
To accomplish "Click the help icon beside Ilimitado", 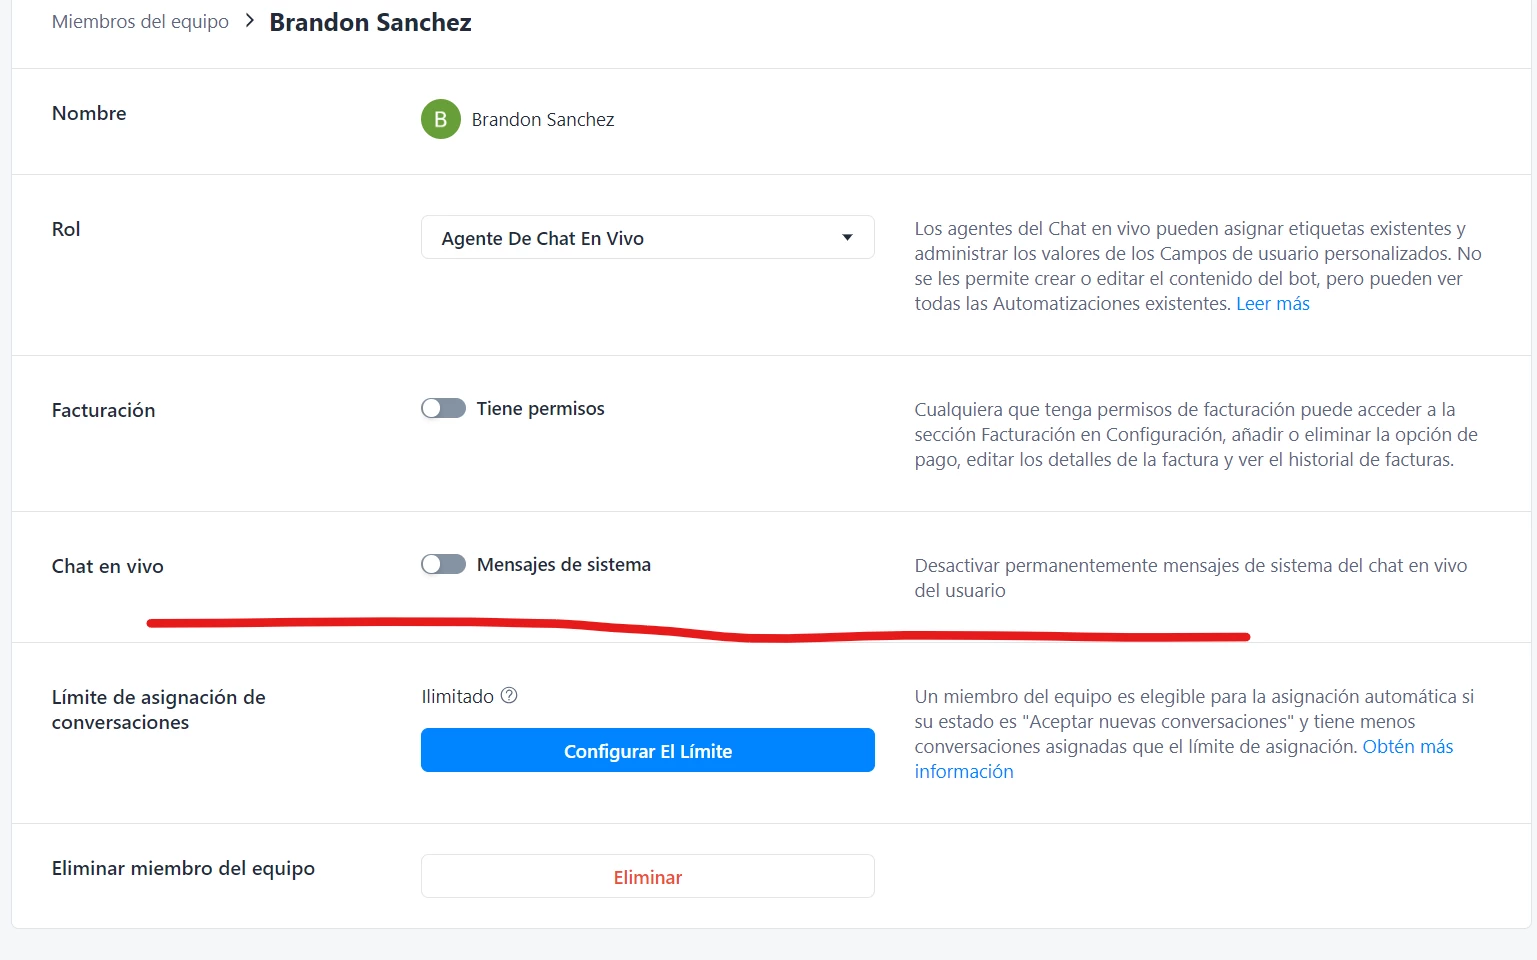I will [x=509, y=696].
